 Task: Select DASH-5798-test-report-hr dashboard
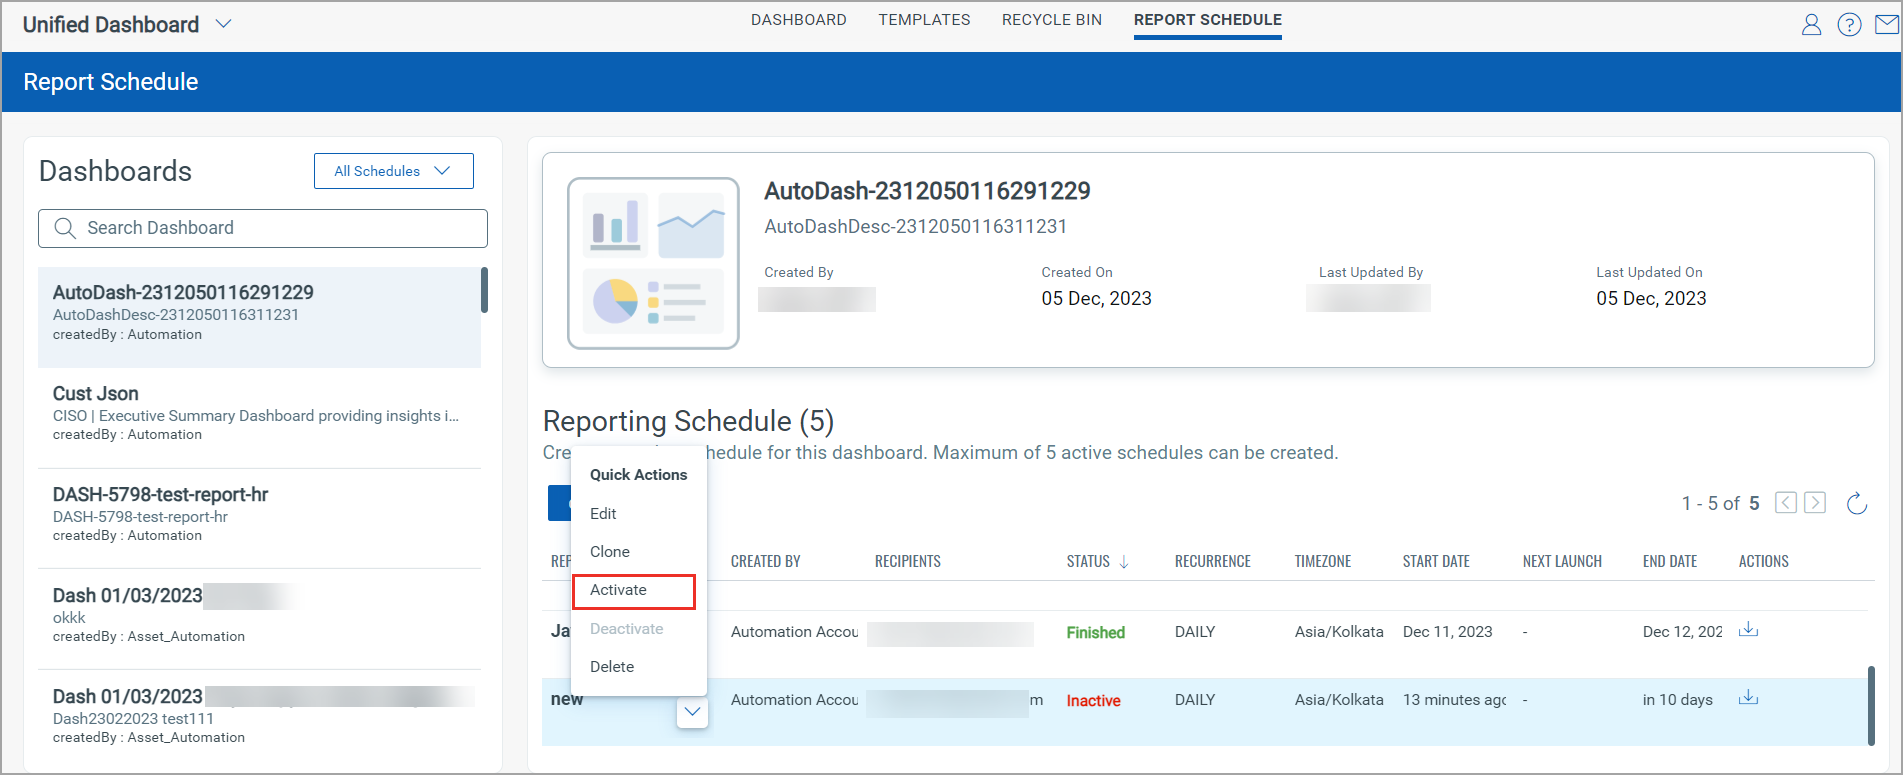(259, 519)
